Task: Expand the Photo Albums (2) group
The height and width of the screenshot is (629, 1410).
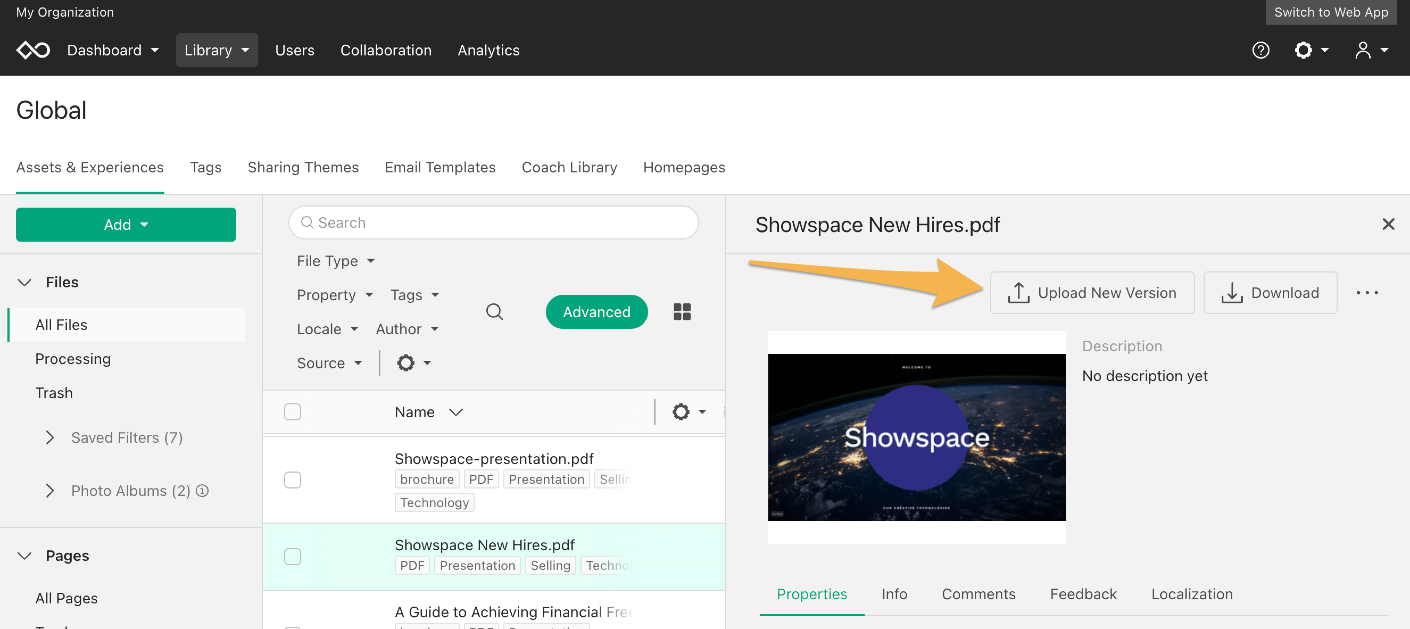Action: pos(50,491)
